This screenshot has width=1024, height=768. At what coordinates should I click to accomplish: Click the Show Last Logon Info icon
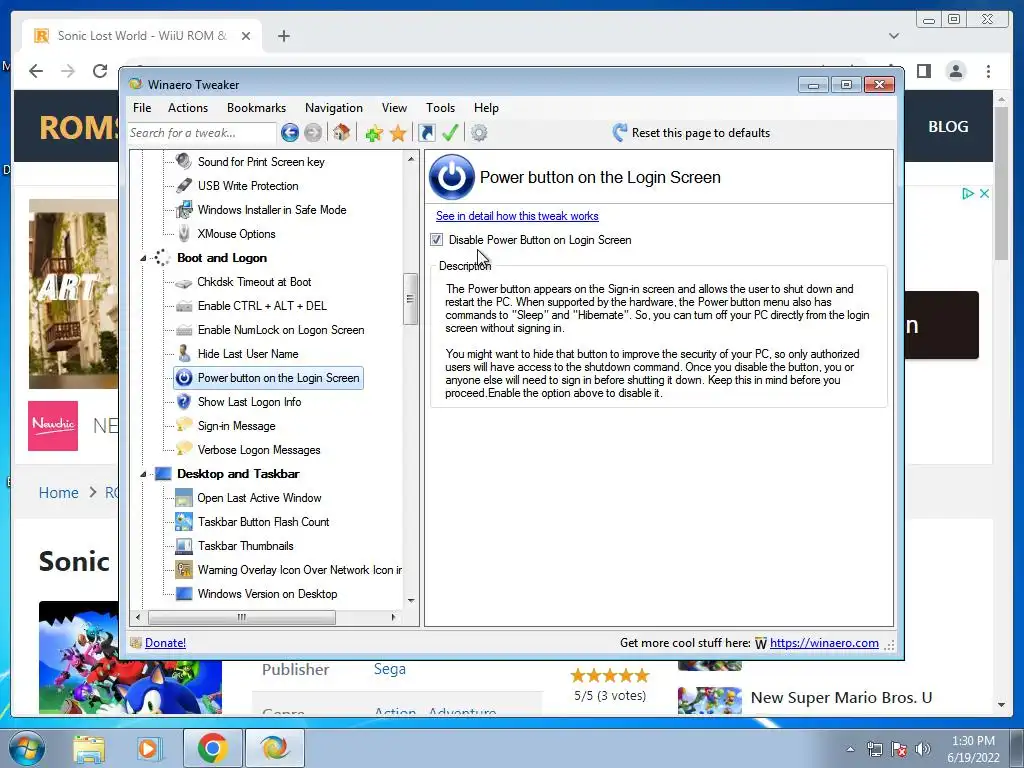184,402
